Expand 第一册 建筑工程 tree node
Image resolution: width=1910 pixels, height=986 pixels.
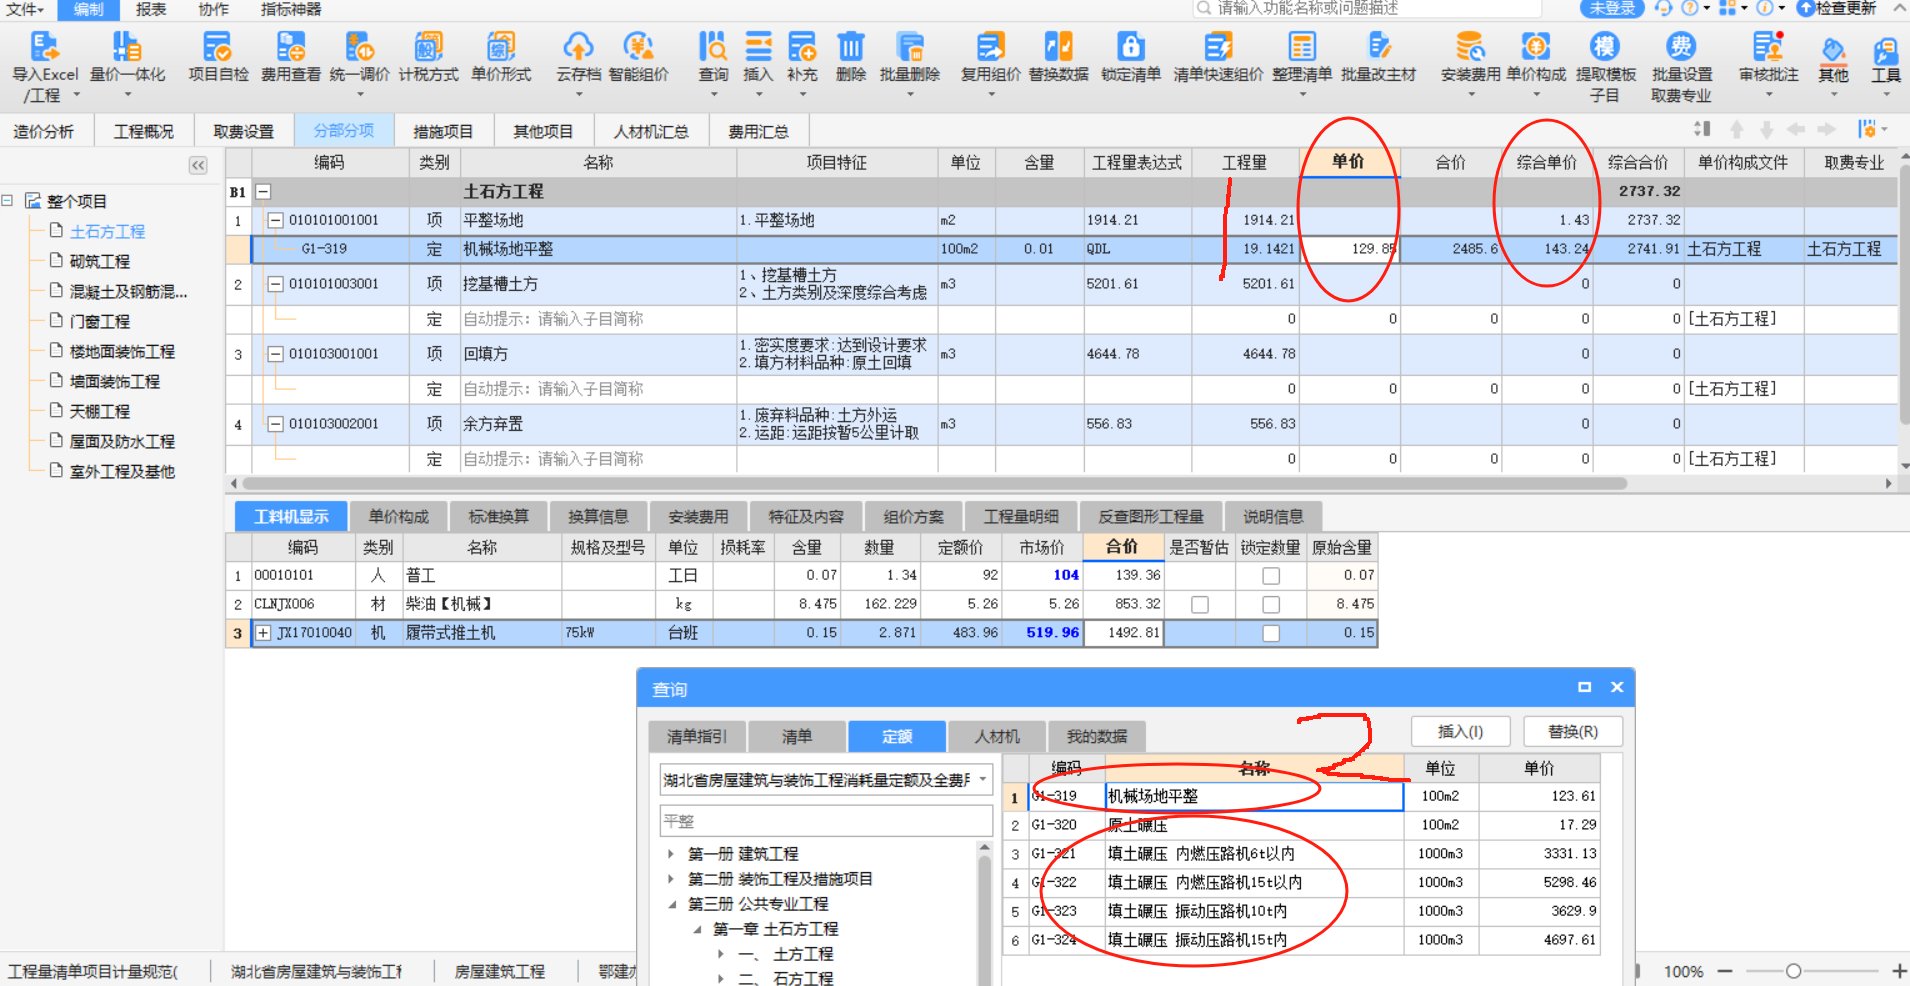(671, 854)
